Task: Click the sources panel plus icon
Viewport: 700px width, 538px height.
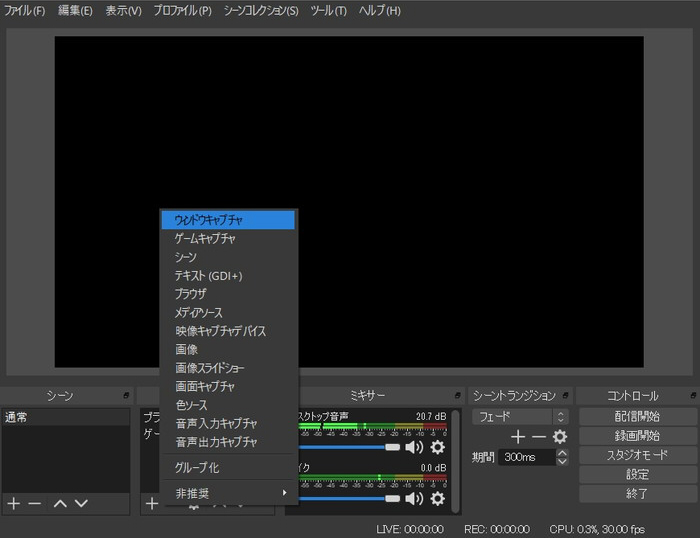Action: click(x=152, y=504)
